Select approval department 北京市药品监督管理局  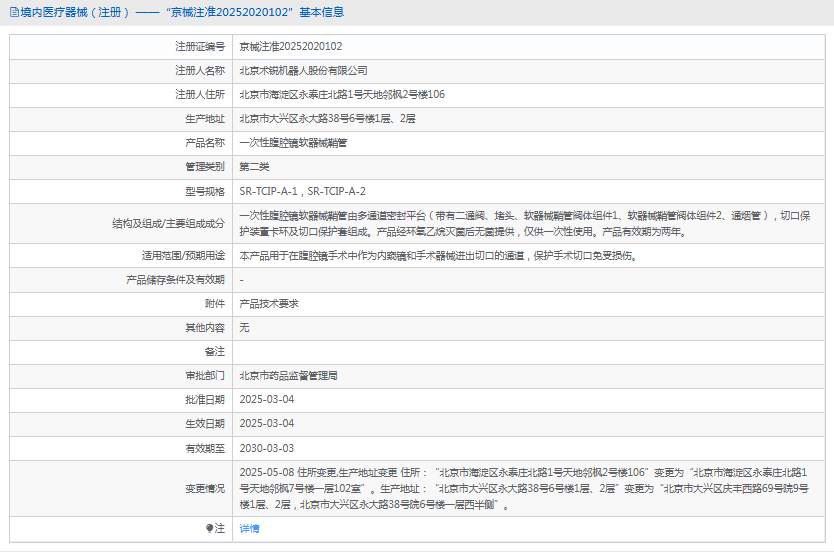(x=288, y=376)
